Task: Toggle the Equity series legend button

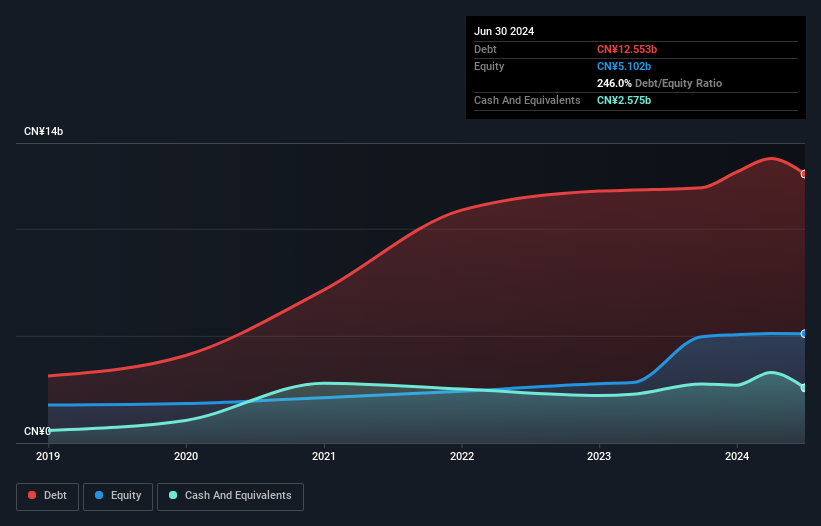Action: click(x=118, y=496)
